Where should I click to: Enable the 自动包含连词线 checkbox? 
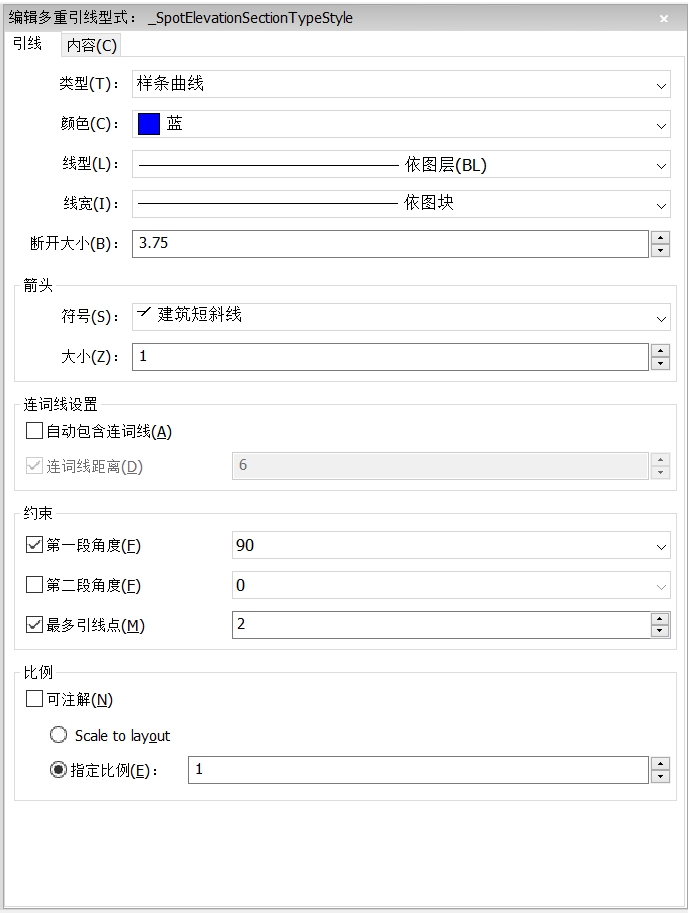(x=34, y=431)
